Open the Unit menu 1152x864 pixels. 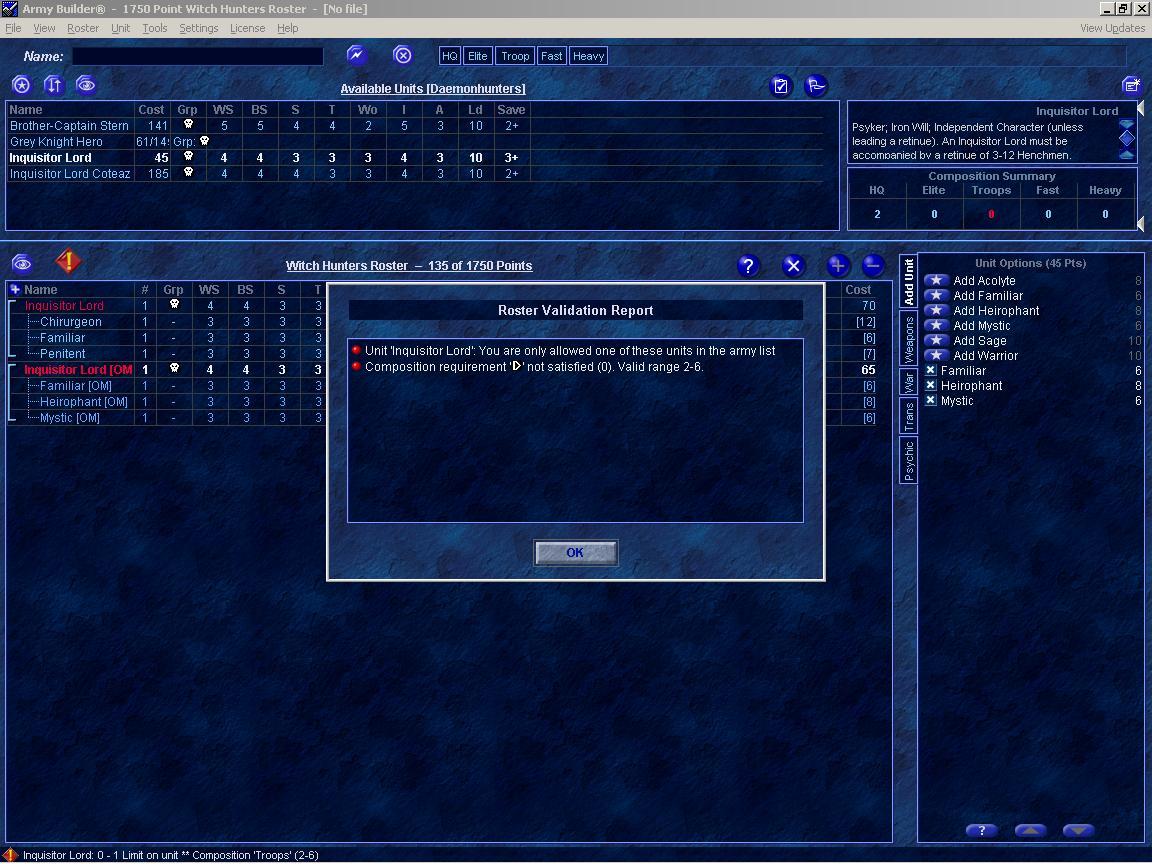(120, 28)
